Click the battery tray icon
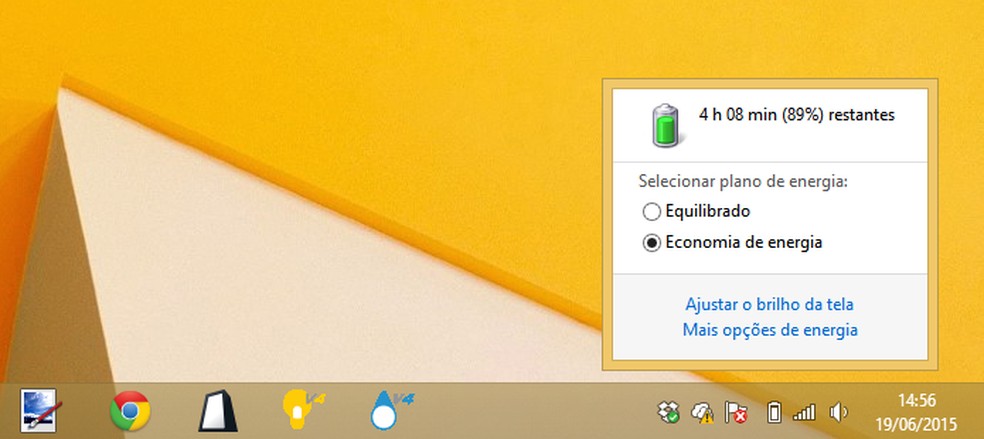 click(x=774, y=412)
